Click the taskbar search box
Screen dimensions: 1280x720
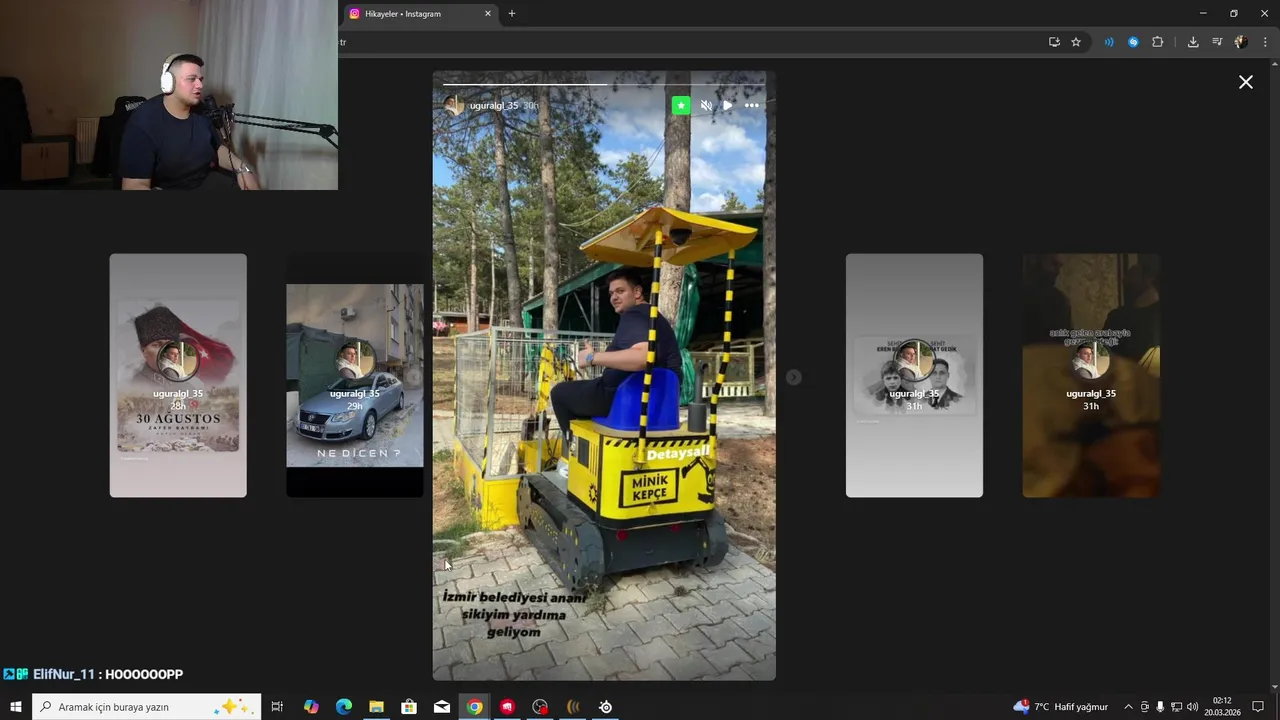point(147,707)
